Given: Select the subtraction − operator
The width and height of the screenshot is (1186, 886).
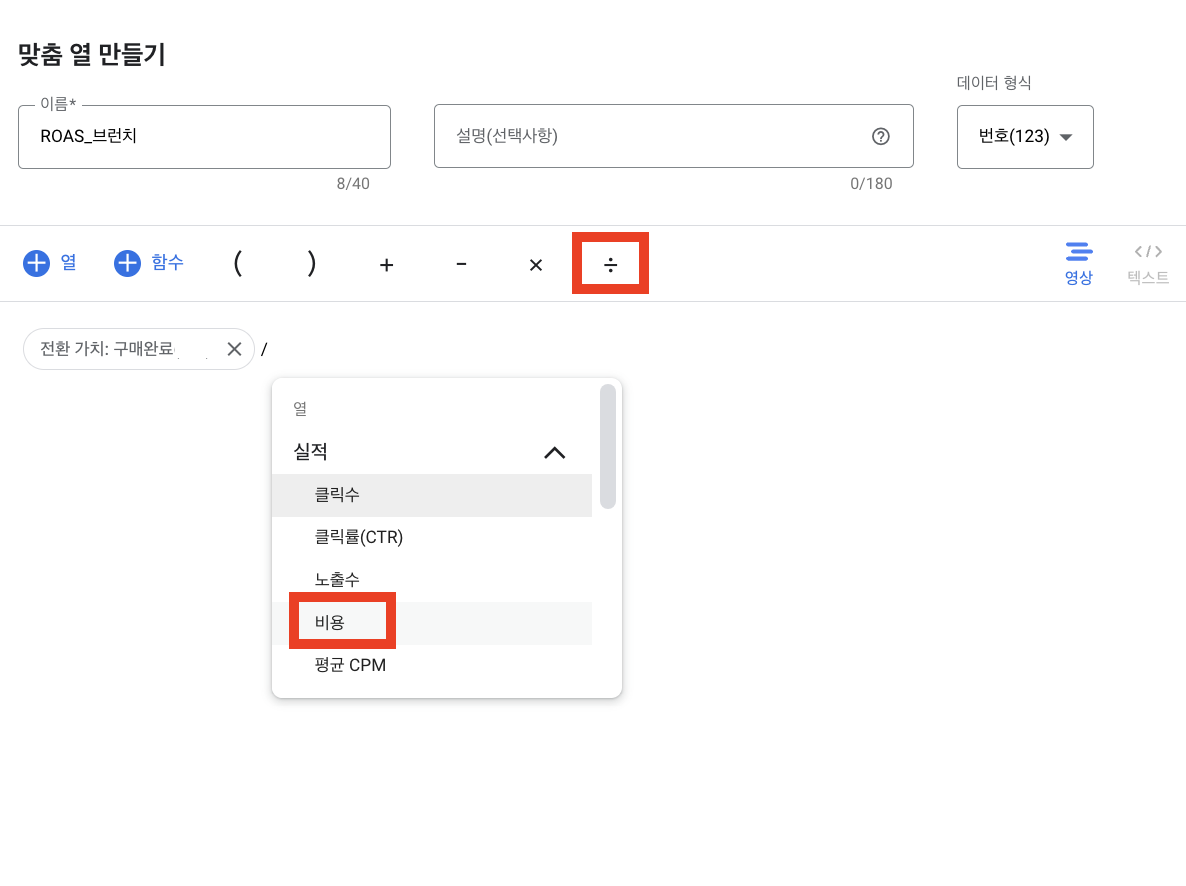Looking at the screenshot, I should [x=461, y=264].
